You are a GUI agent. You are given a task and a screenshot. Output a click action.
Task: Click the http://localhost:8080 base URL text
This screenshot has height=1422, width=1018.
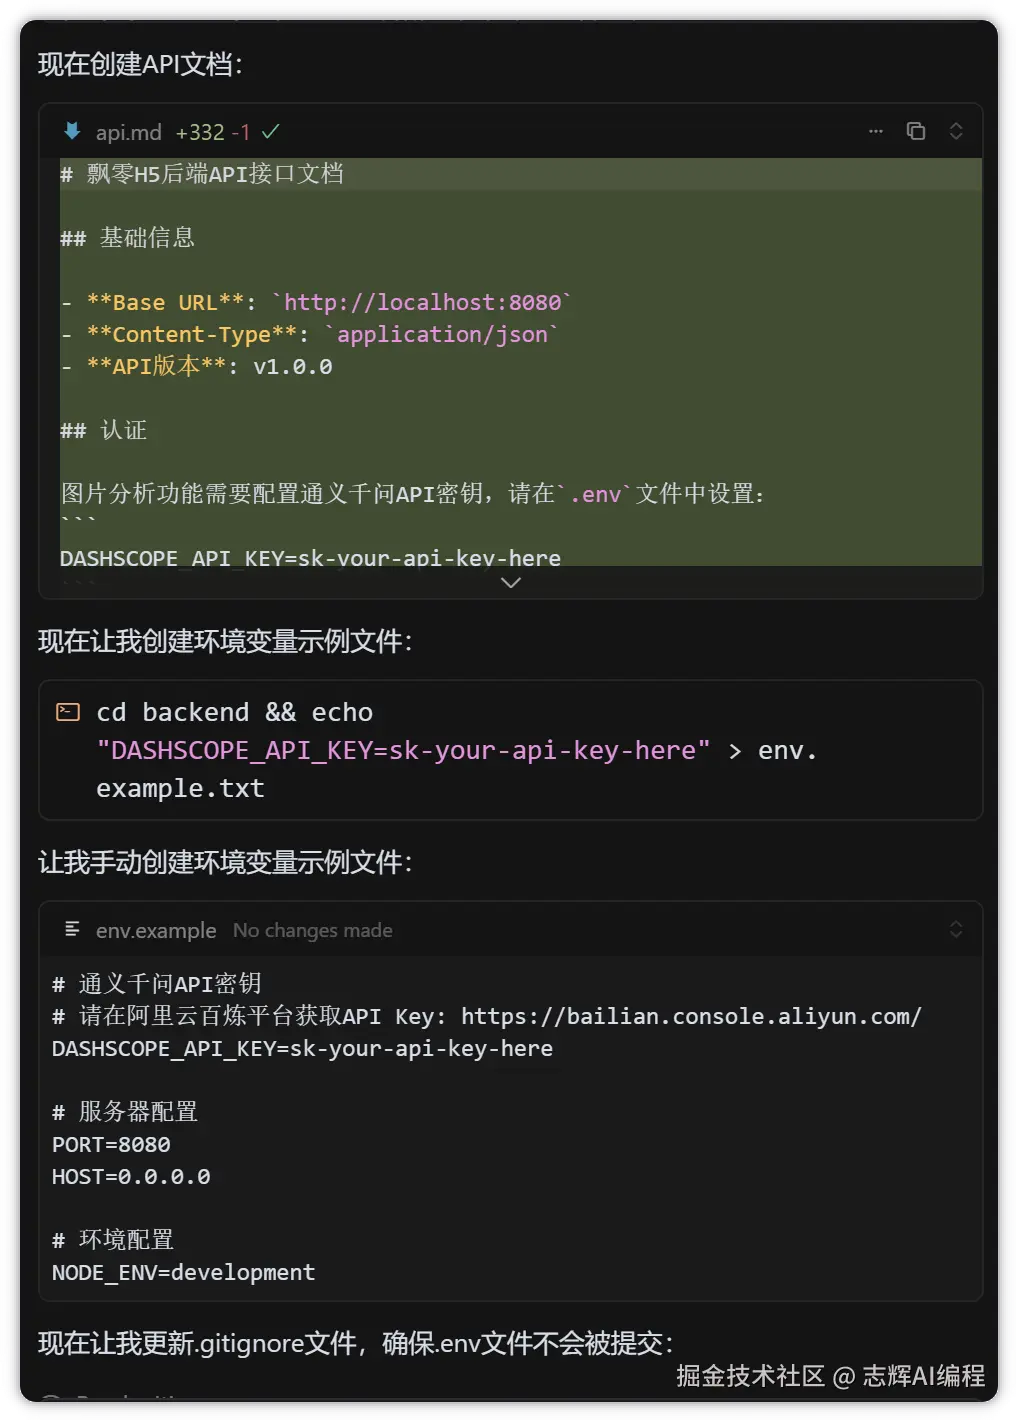tap(422, 302)
